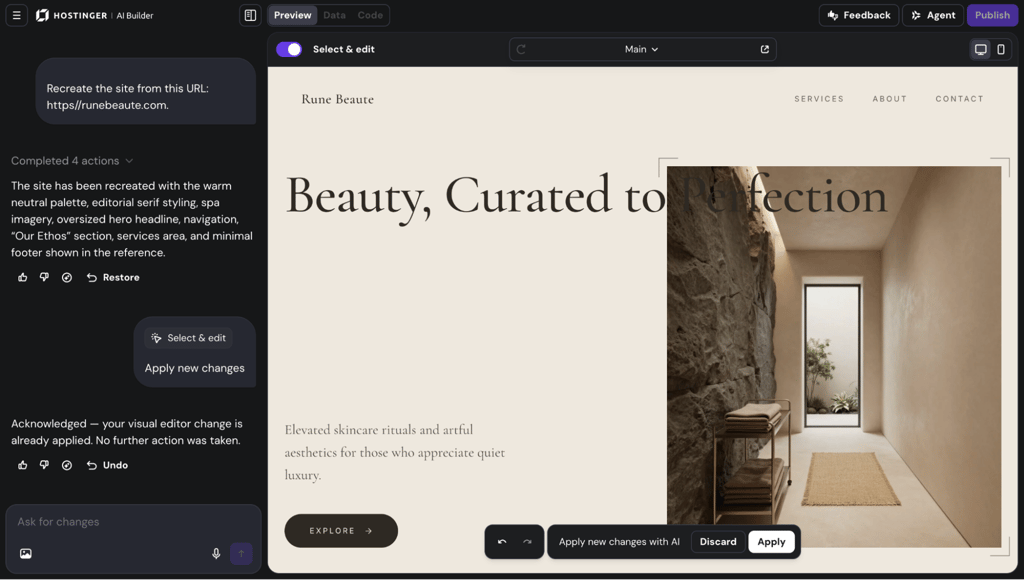The width and height of the screenshot is (1024, 580).
Task: Attach an image to the prompt
Action: pyautogui.click(x=25, y=553)
